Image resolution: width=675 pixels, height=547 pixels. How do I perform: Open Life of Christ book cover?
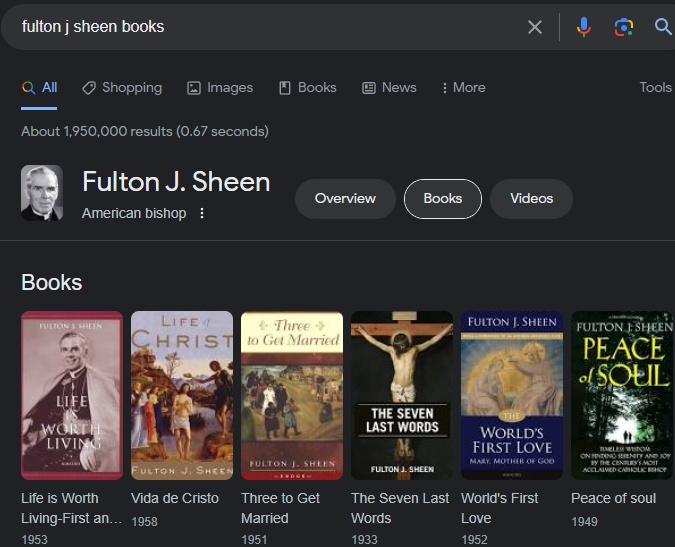(x=182, y=395)
